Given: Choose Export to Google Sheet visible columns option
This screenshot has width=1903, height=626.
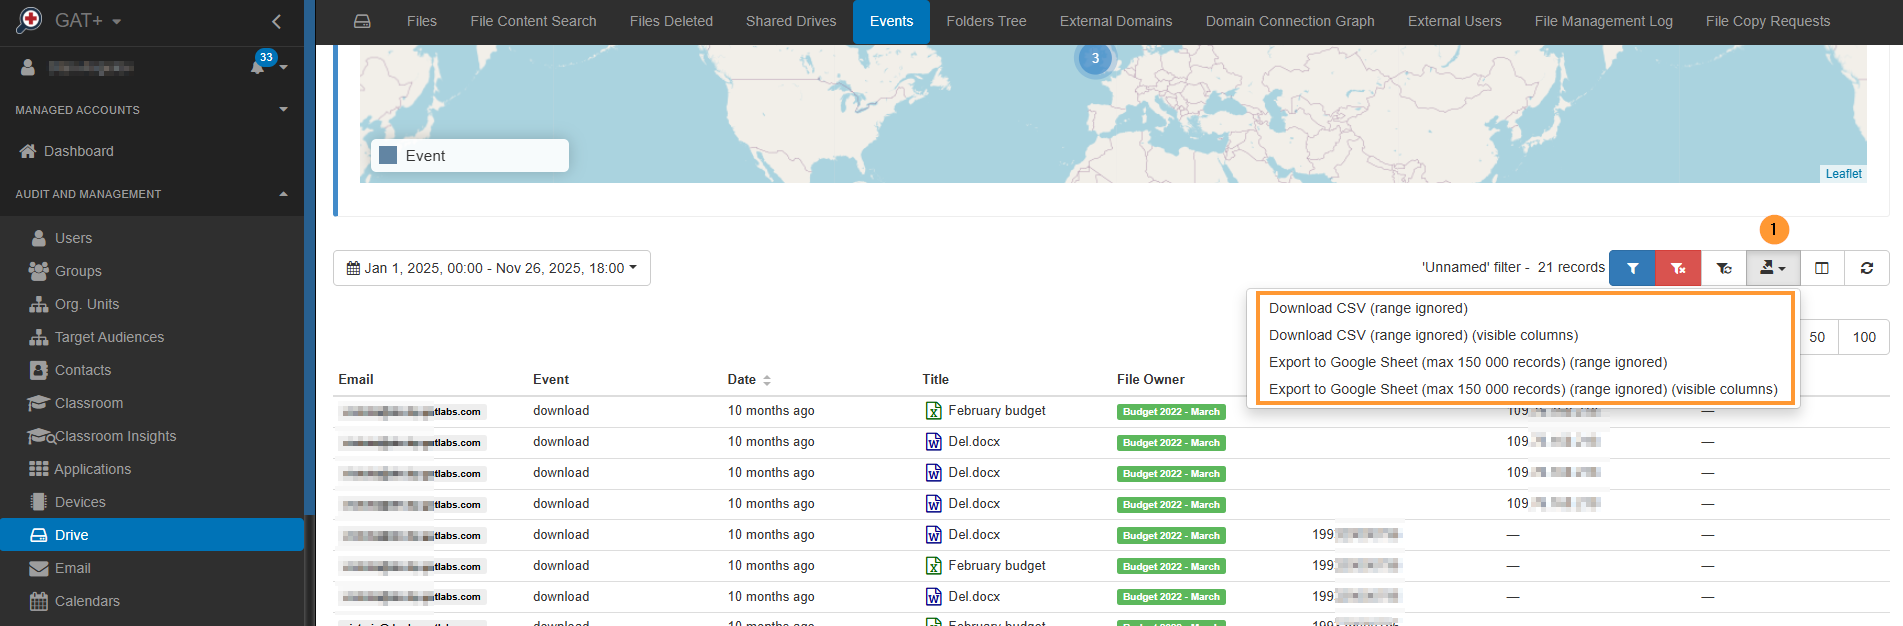Looking at the screenshot, I should pyautogui.click(x=1522, y=389).
